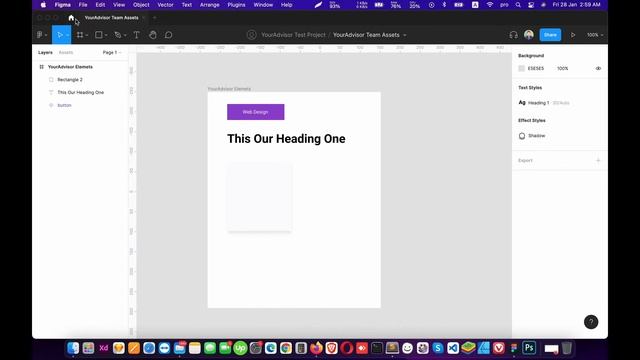Start audio conversation with headphones icon
The height and width of the screenshot is (360, 640).
[513, 35]
